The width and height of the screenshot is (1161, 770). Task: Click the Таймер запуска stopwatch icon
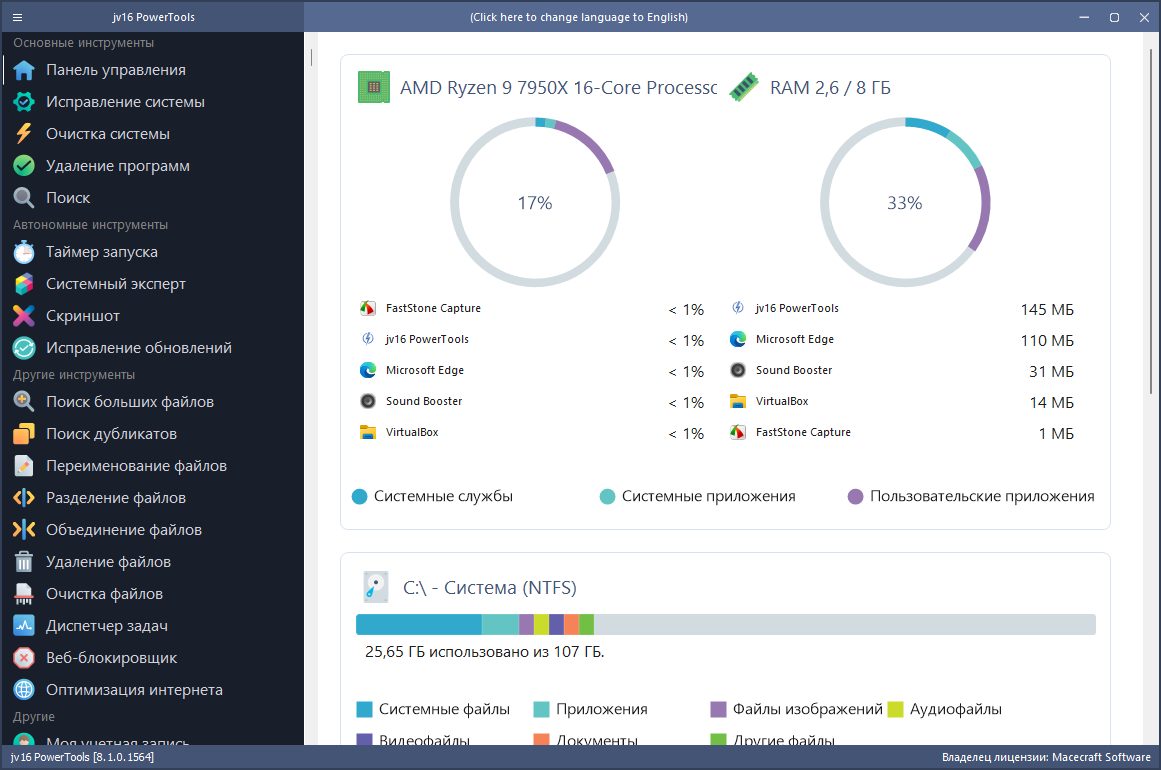(x=24, y=252)
